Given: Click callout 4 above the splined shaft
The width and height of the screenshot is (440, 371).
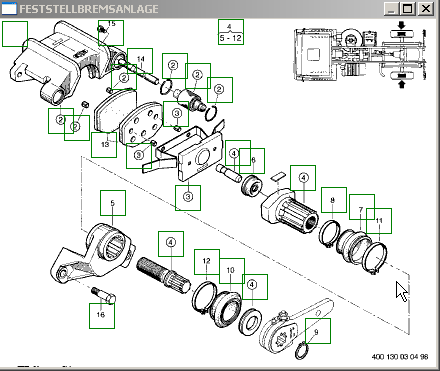Looking at the screenshot, I should click(171, 244).
